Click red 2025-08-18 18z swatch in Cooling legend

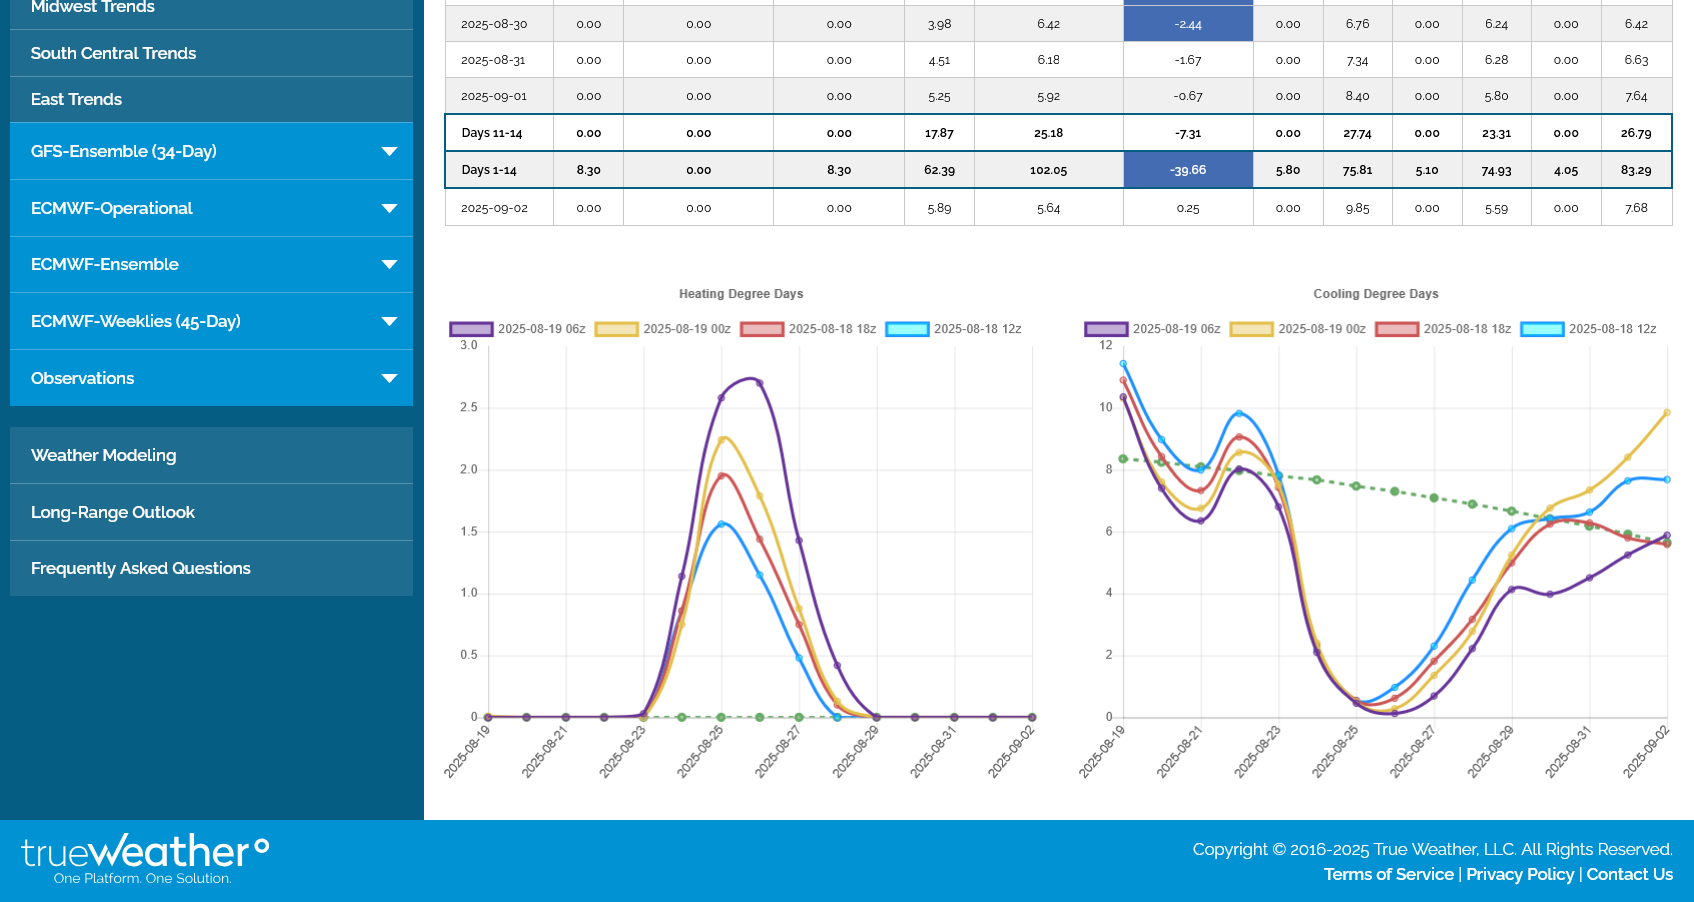pyautogui.click(x=1396, y=329)
